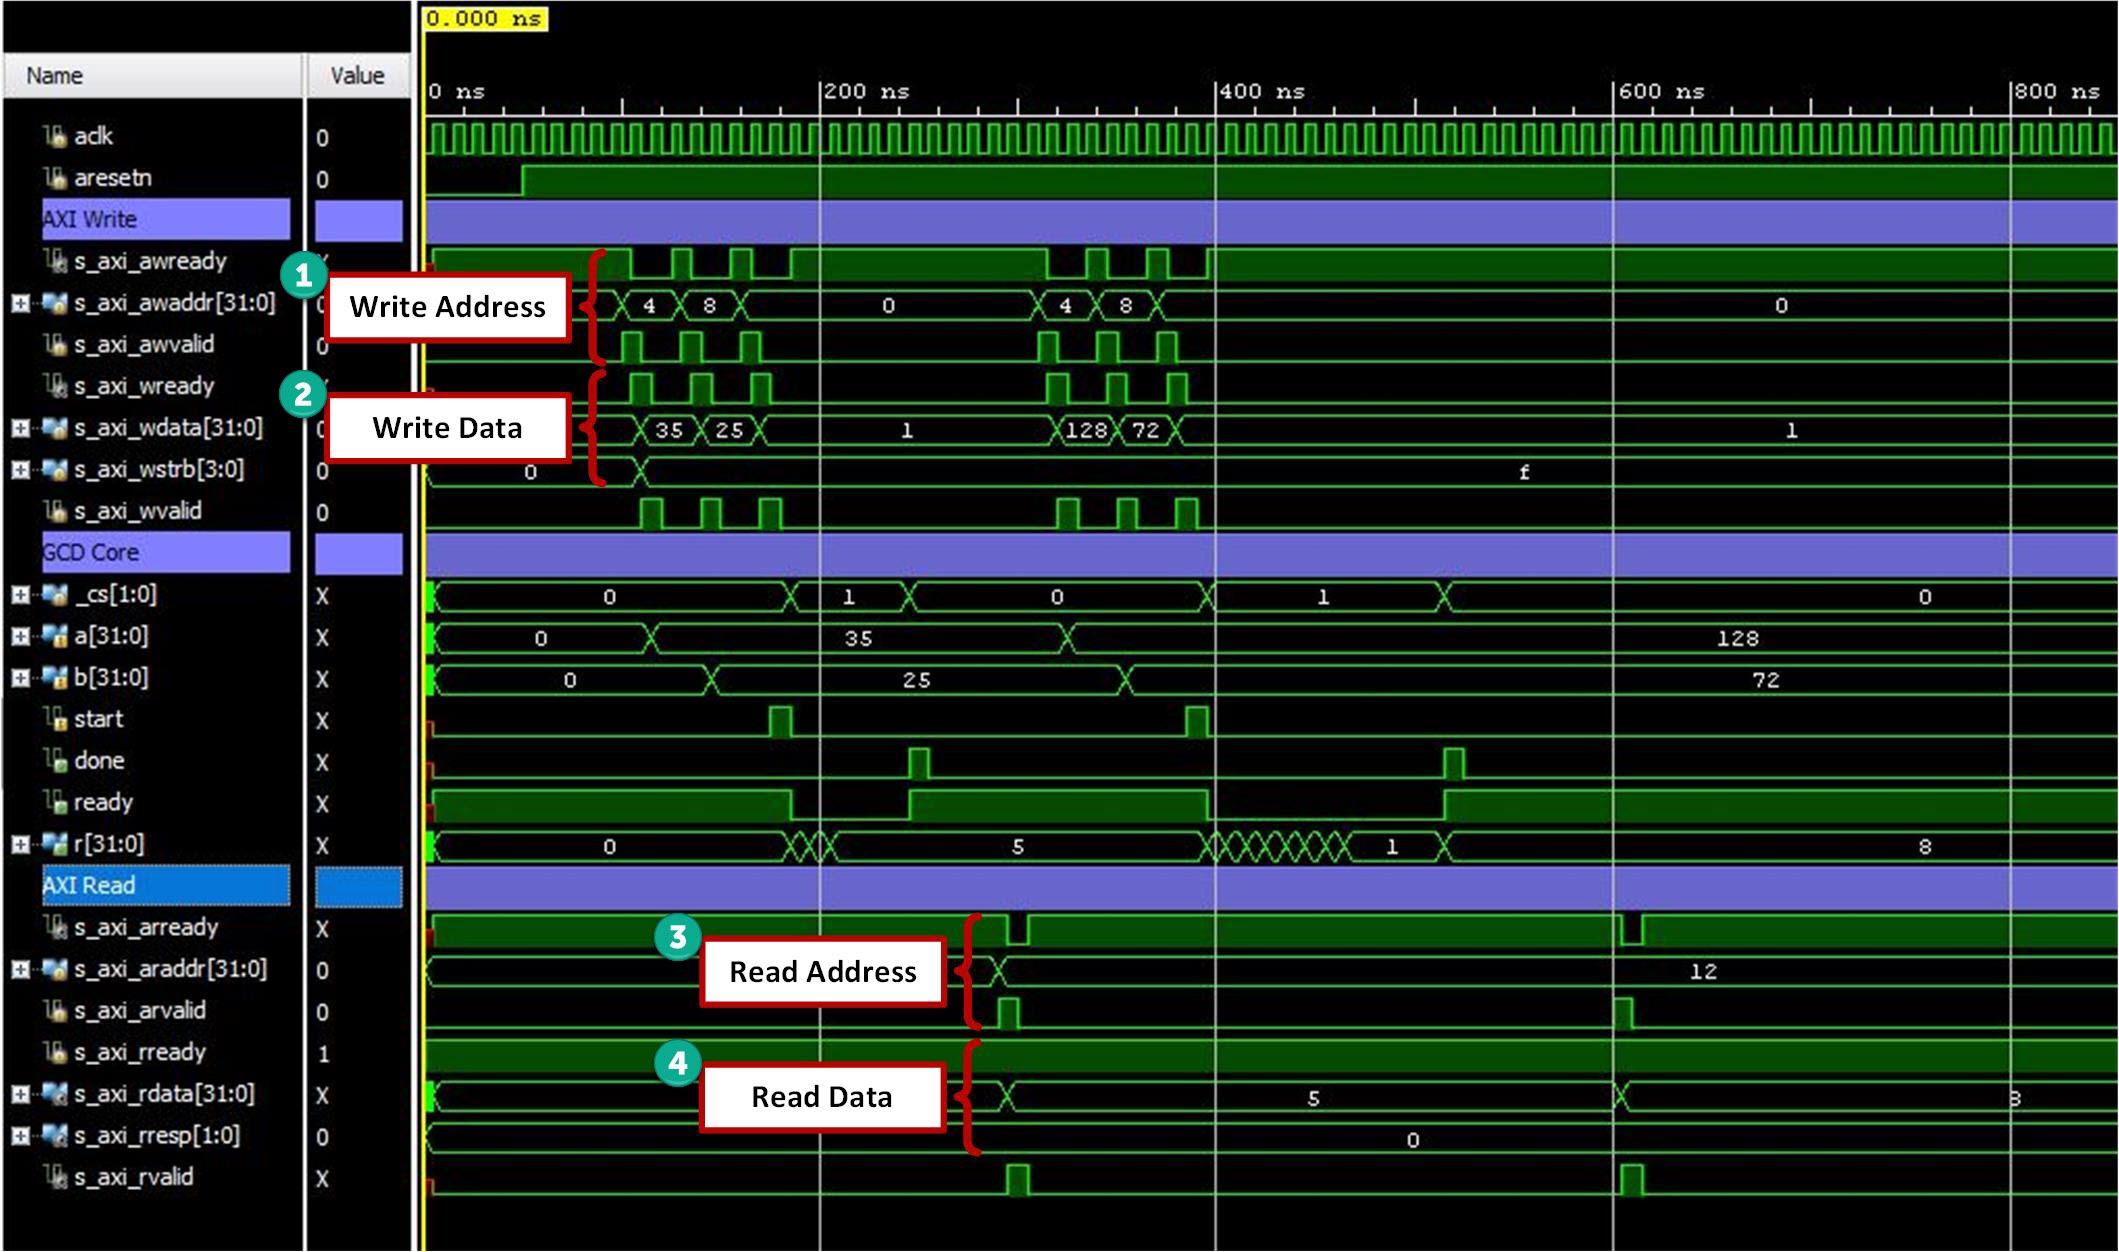This screenshot has height=1252, width=2119.
Task: Expand the s_axi_wstrb[3:0] bus
Action: [20, 470]
